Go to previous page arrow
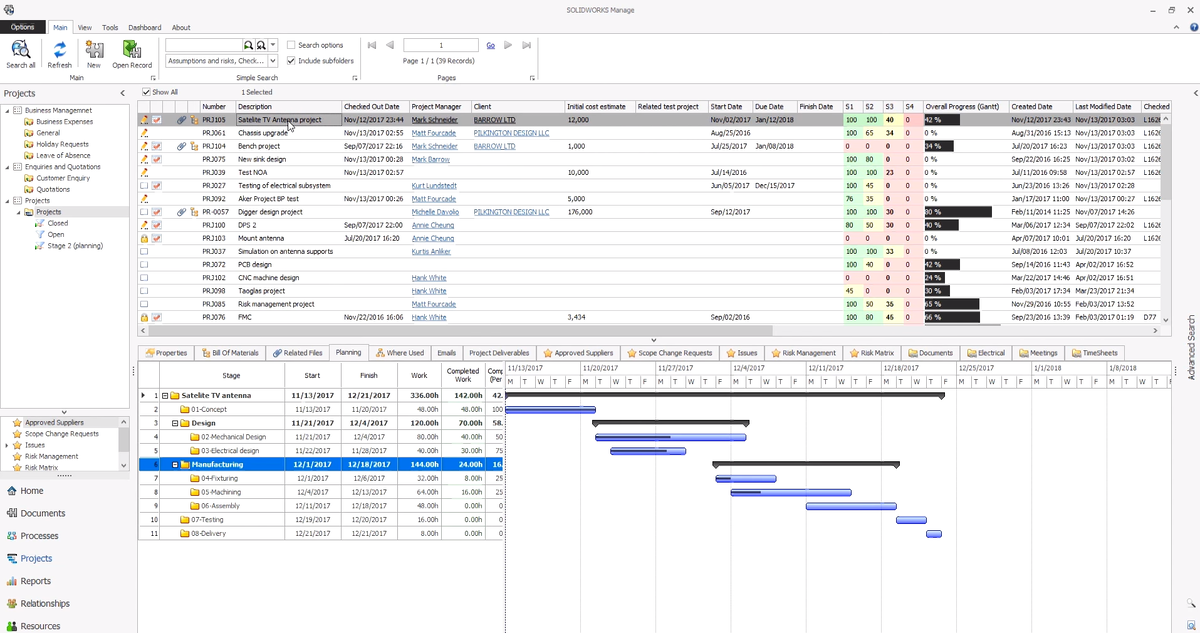Screen dimensions: 1200x633 tap(389, 45)
